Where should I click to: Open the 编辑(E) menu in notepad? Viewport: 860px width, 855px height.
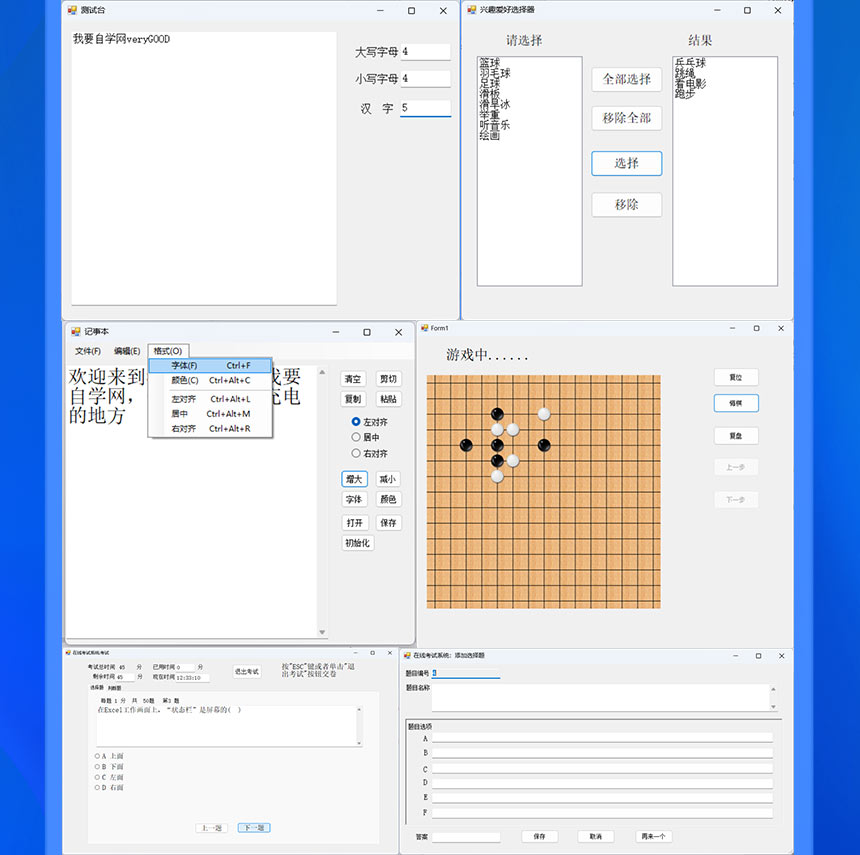(x=127, y=351)
